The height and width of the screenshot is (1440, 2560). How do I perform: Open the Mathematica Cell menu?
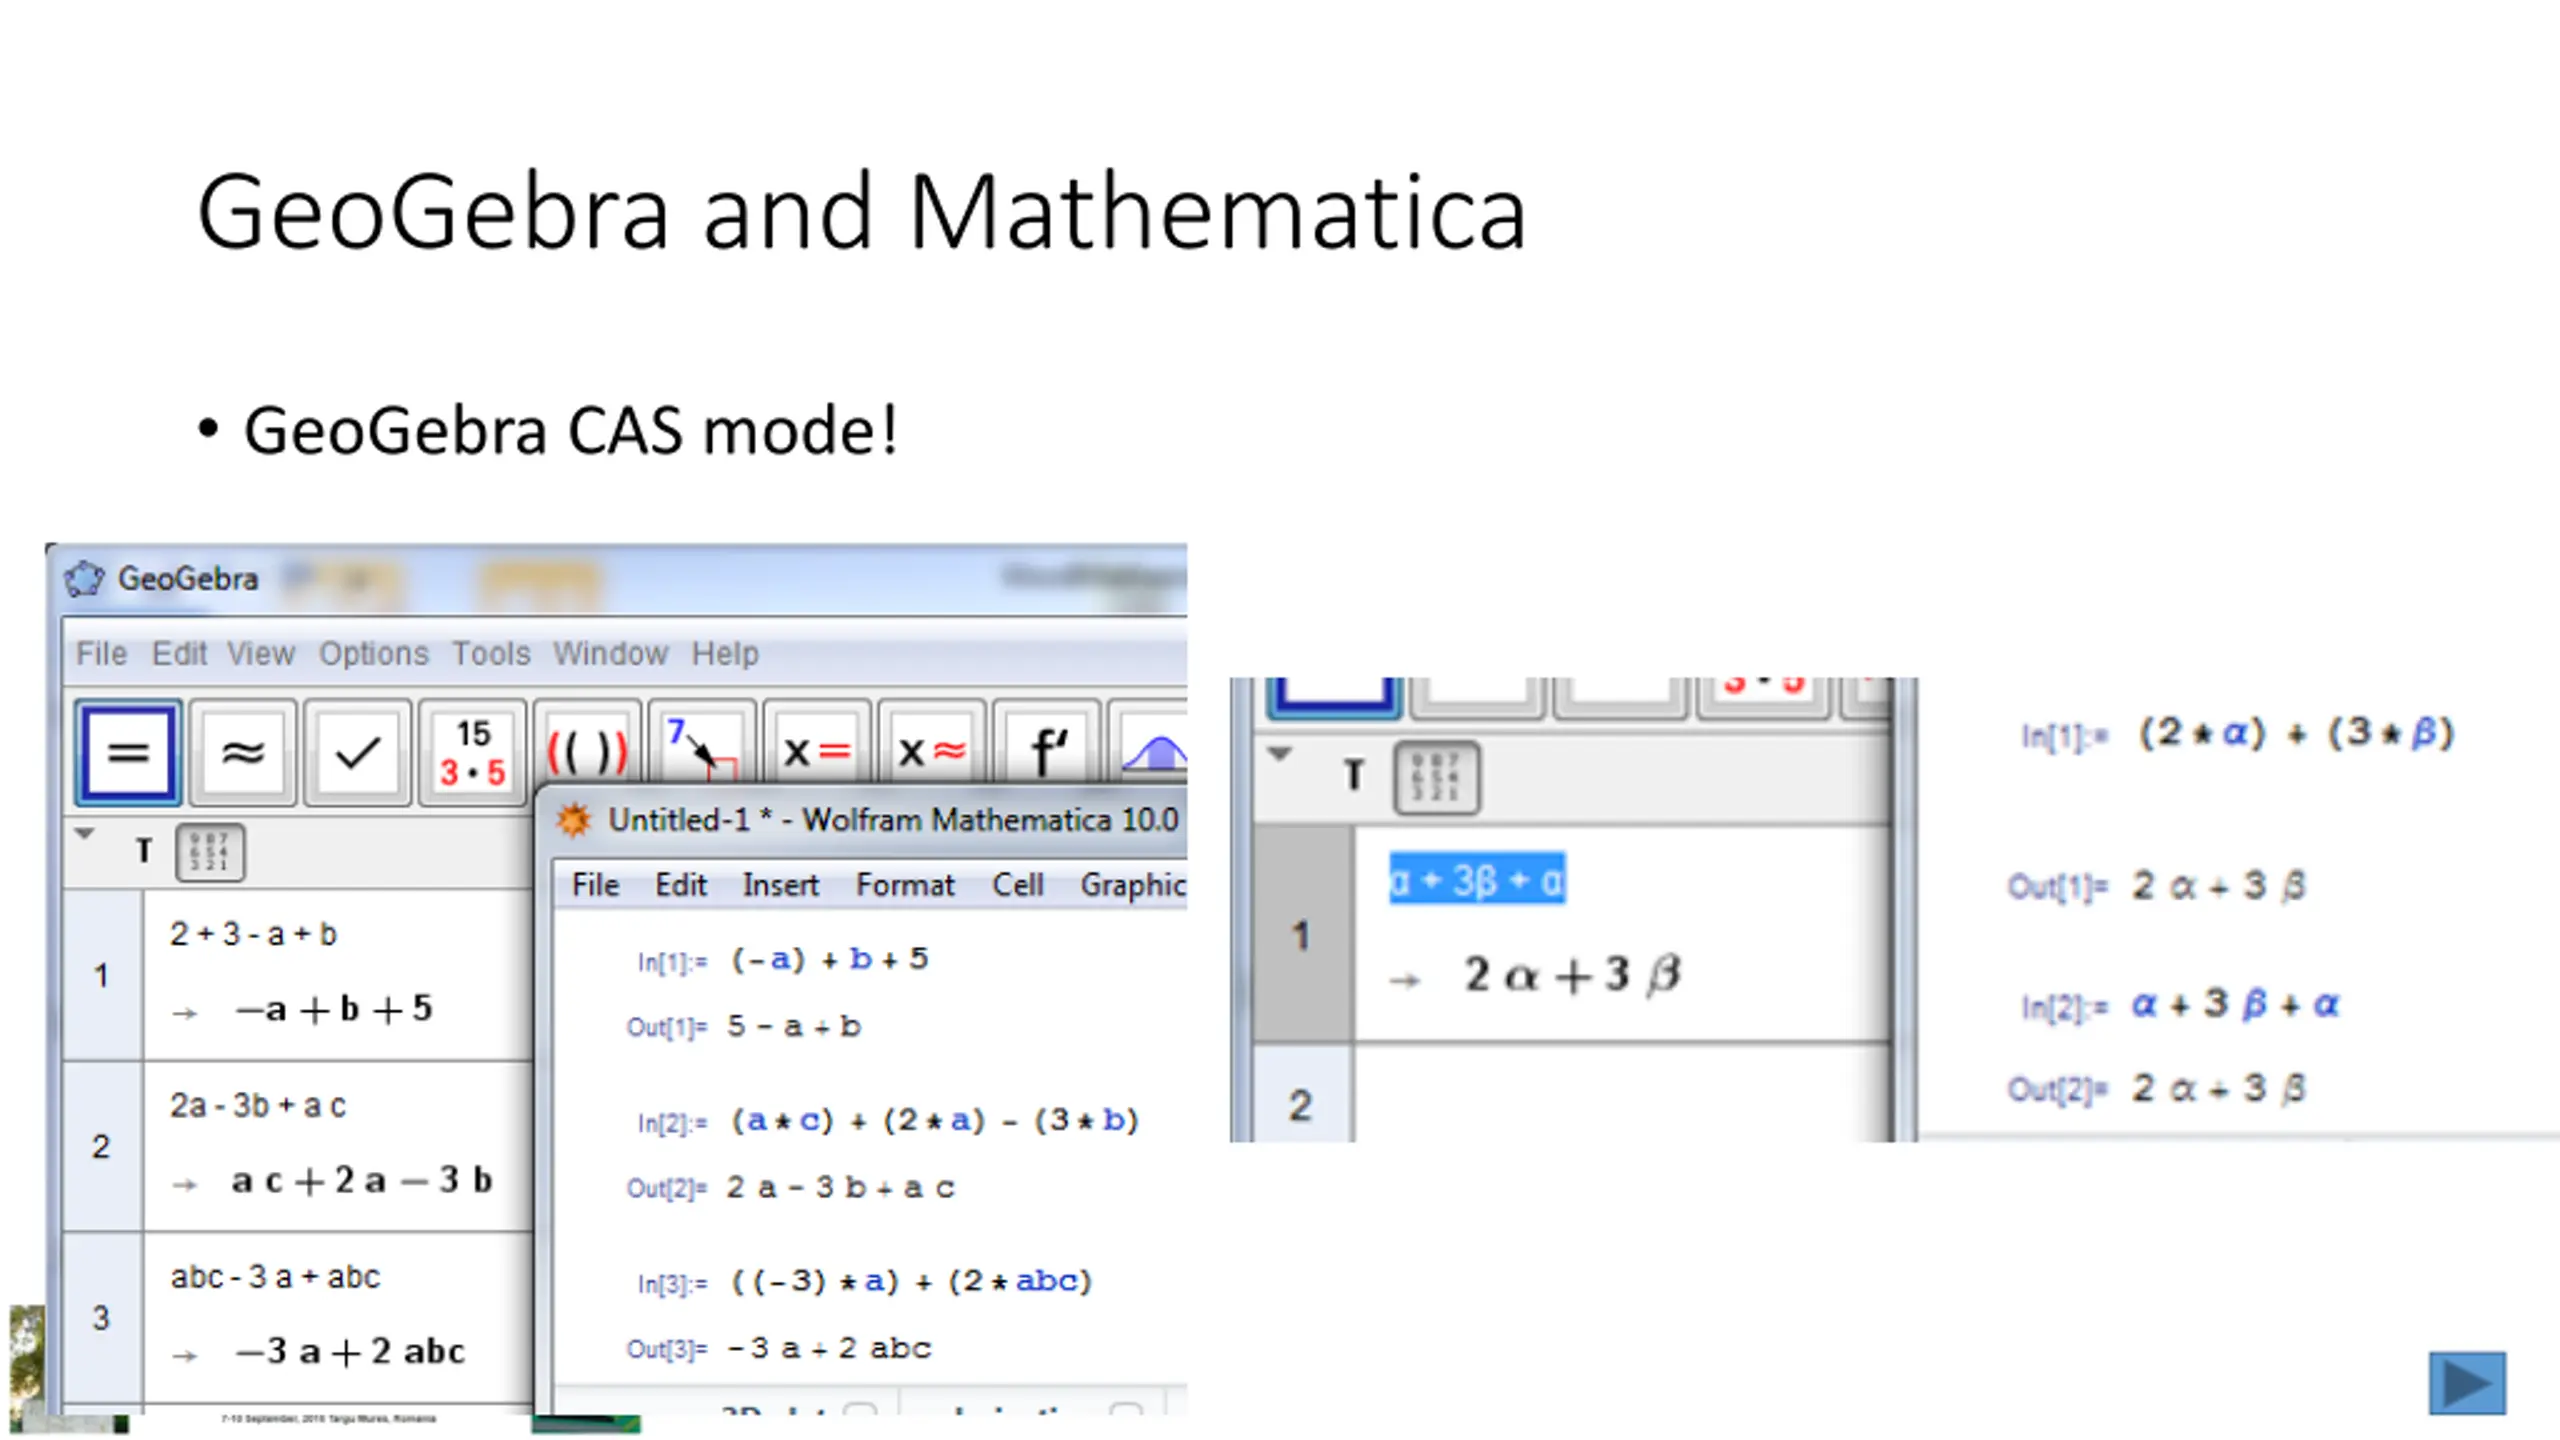[x=1017, y=885]
